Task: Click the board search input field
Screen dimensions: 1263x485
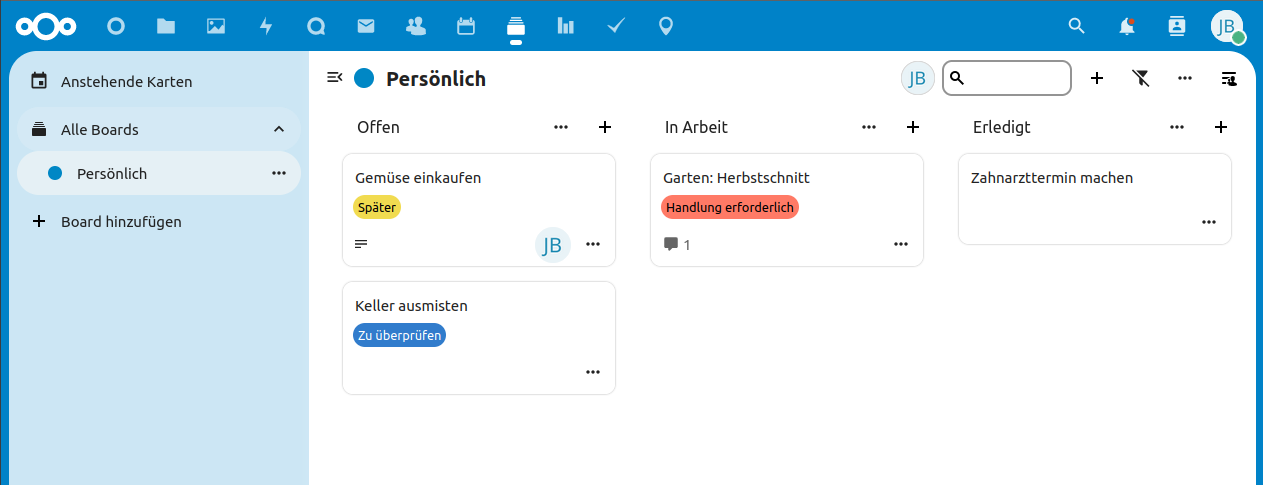Action: [x=1007, y=78]
